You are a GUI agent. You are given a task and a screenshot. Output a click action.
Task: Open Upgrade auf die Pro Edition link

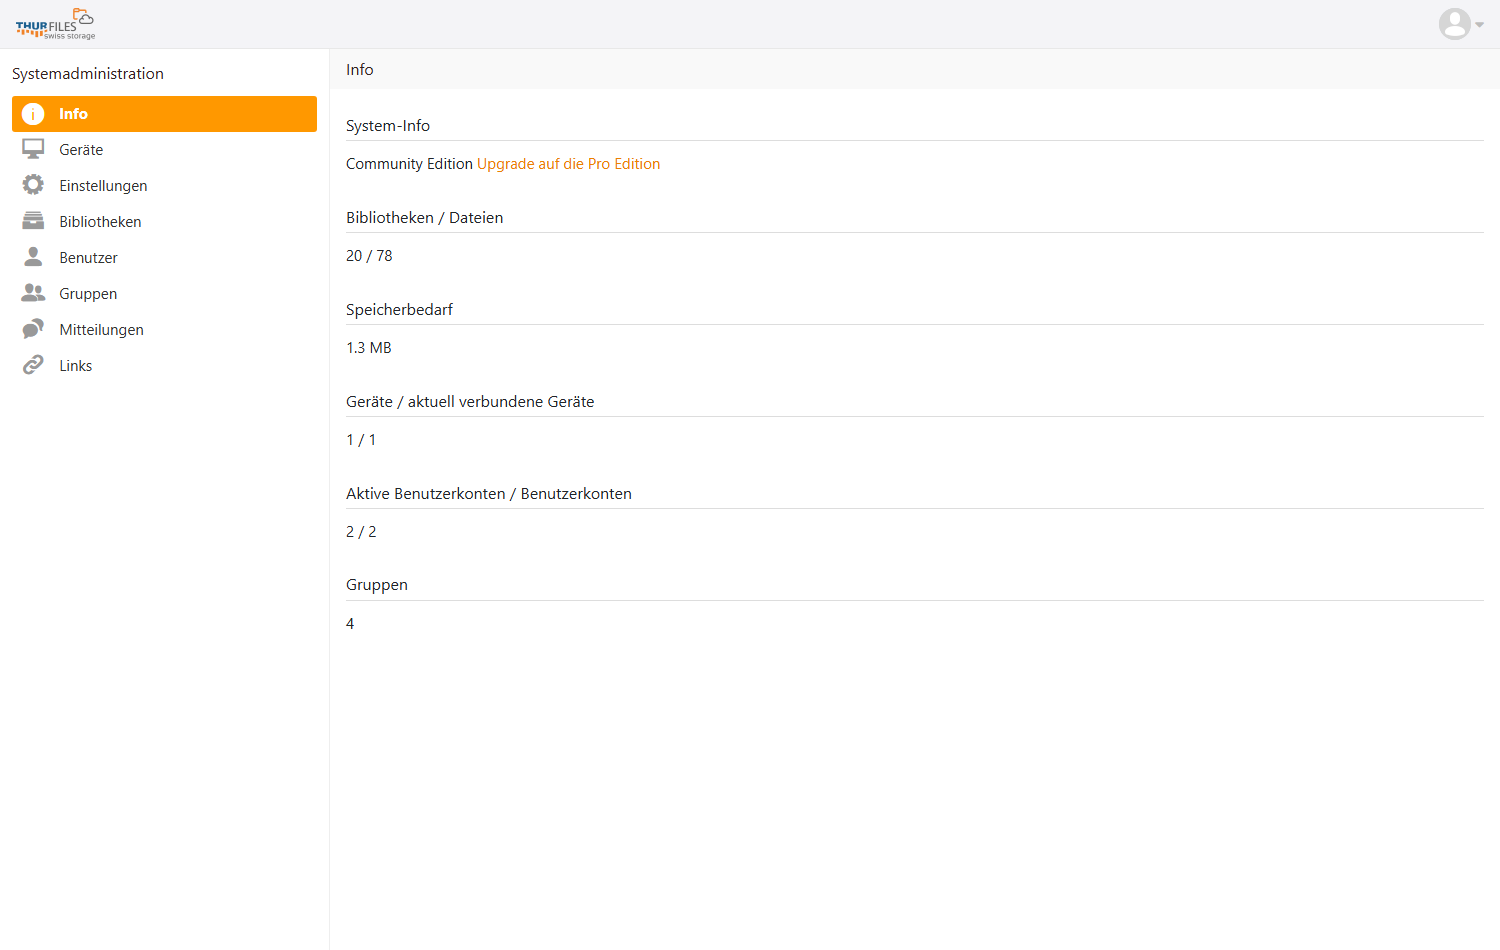click(x=568, y=164)
